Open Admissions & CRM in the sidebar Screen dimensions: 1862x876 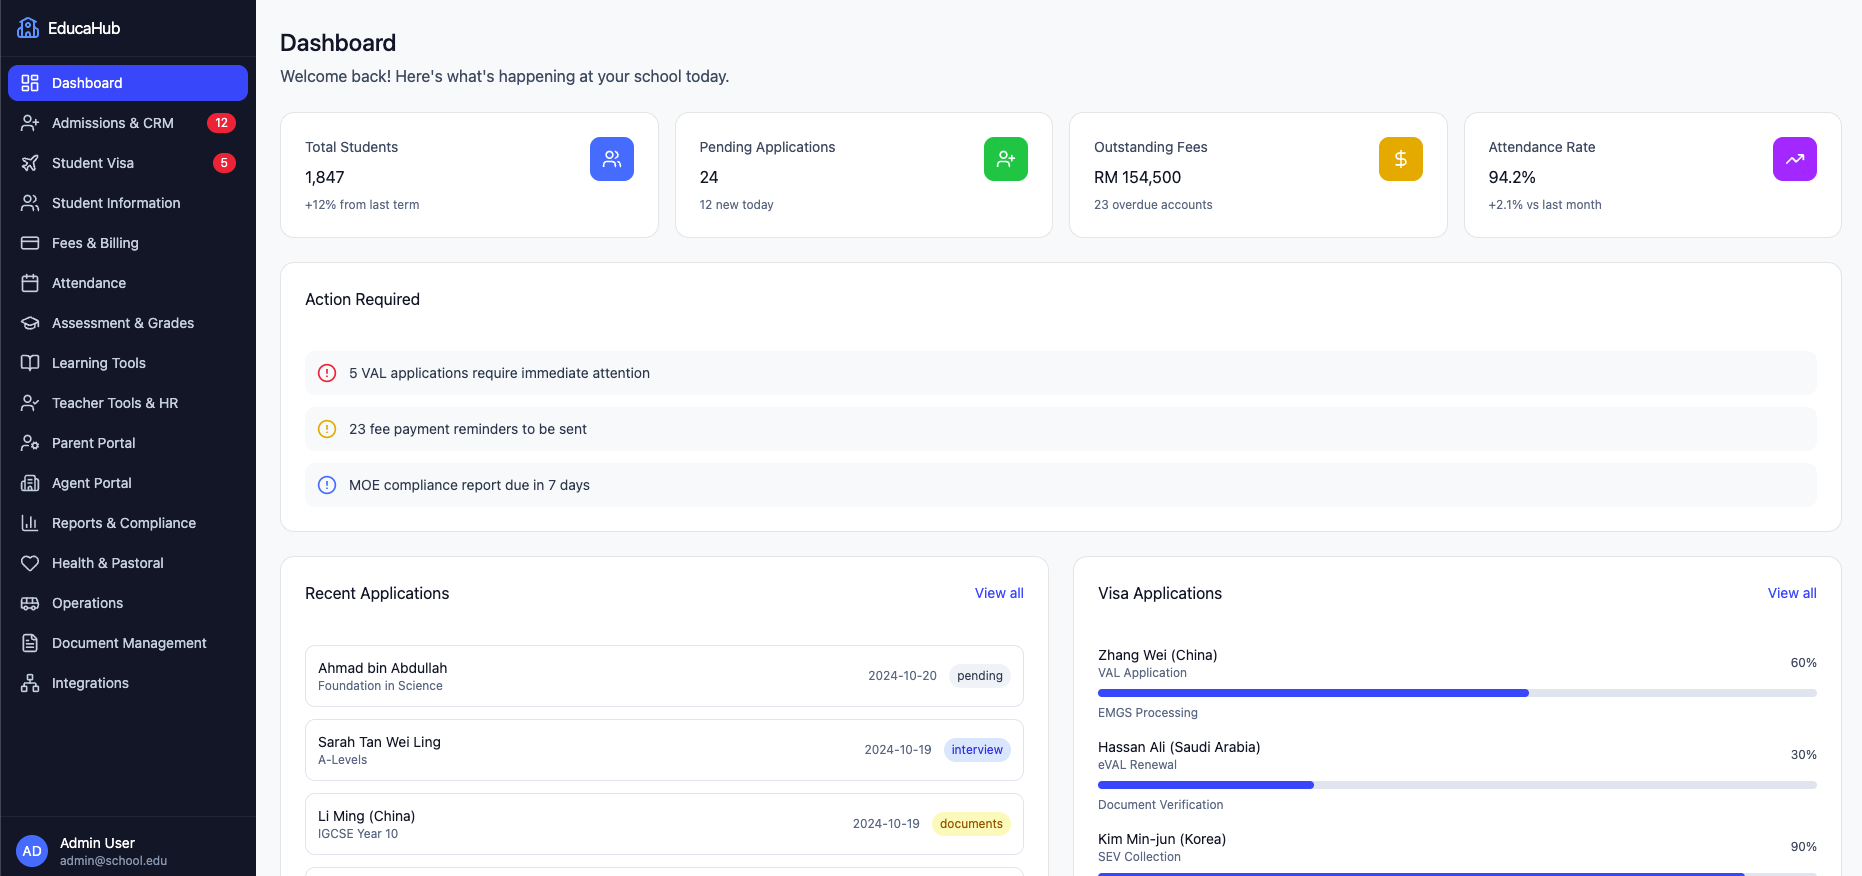[113, 123]
